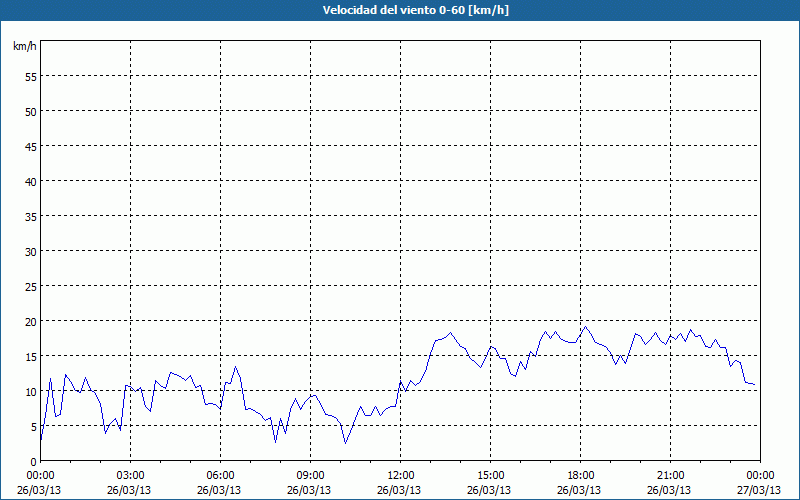The height and width of the screenshot is (500, 800).
Task: Click the 09:00 time label
Action: [x=311, y=476]
